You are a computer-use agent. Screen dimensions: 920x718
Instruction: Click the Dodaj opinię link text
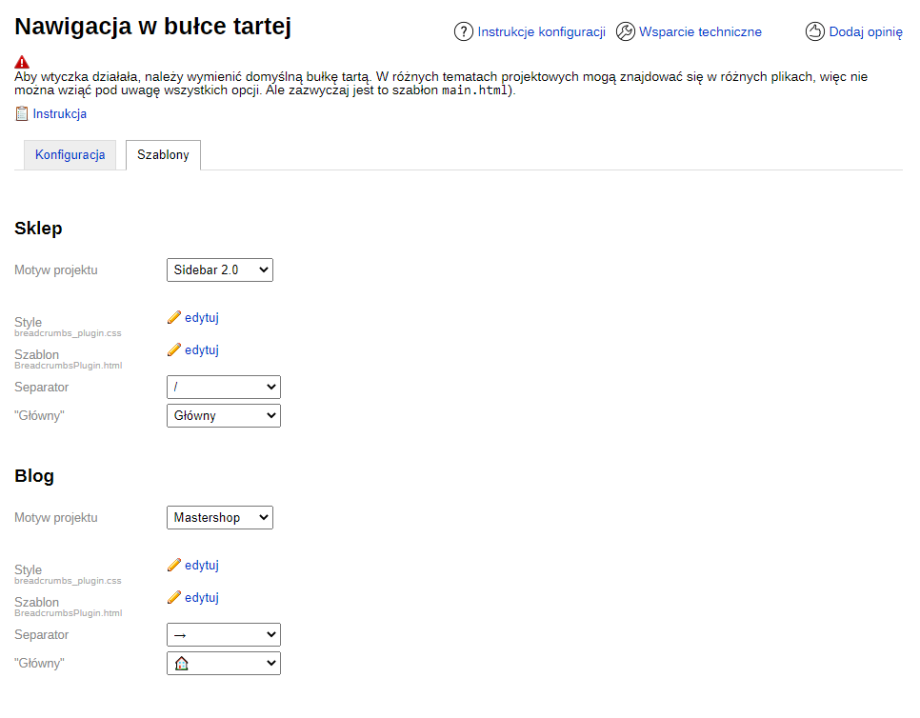(x=865, y=32)
